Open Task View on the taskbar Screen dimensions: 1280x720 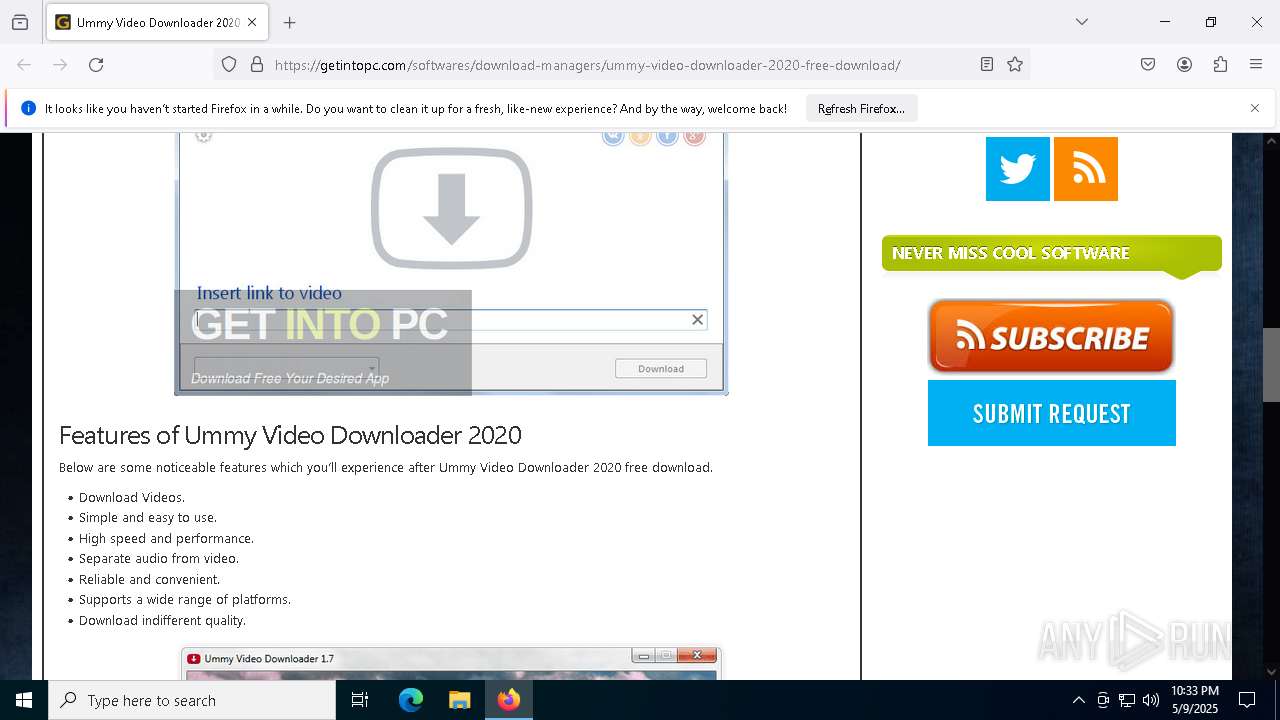coord(360,700)
